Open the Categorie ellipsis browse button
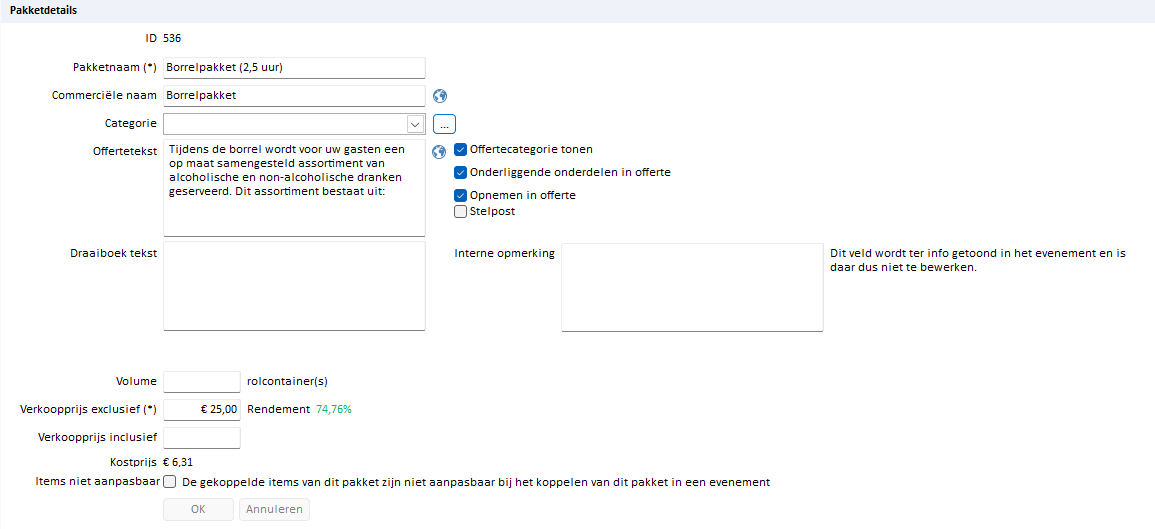This screenshot has height=529, width=1155. [x=444, y=124]
